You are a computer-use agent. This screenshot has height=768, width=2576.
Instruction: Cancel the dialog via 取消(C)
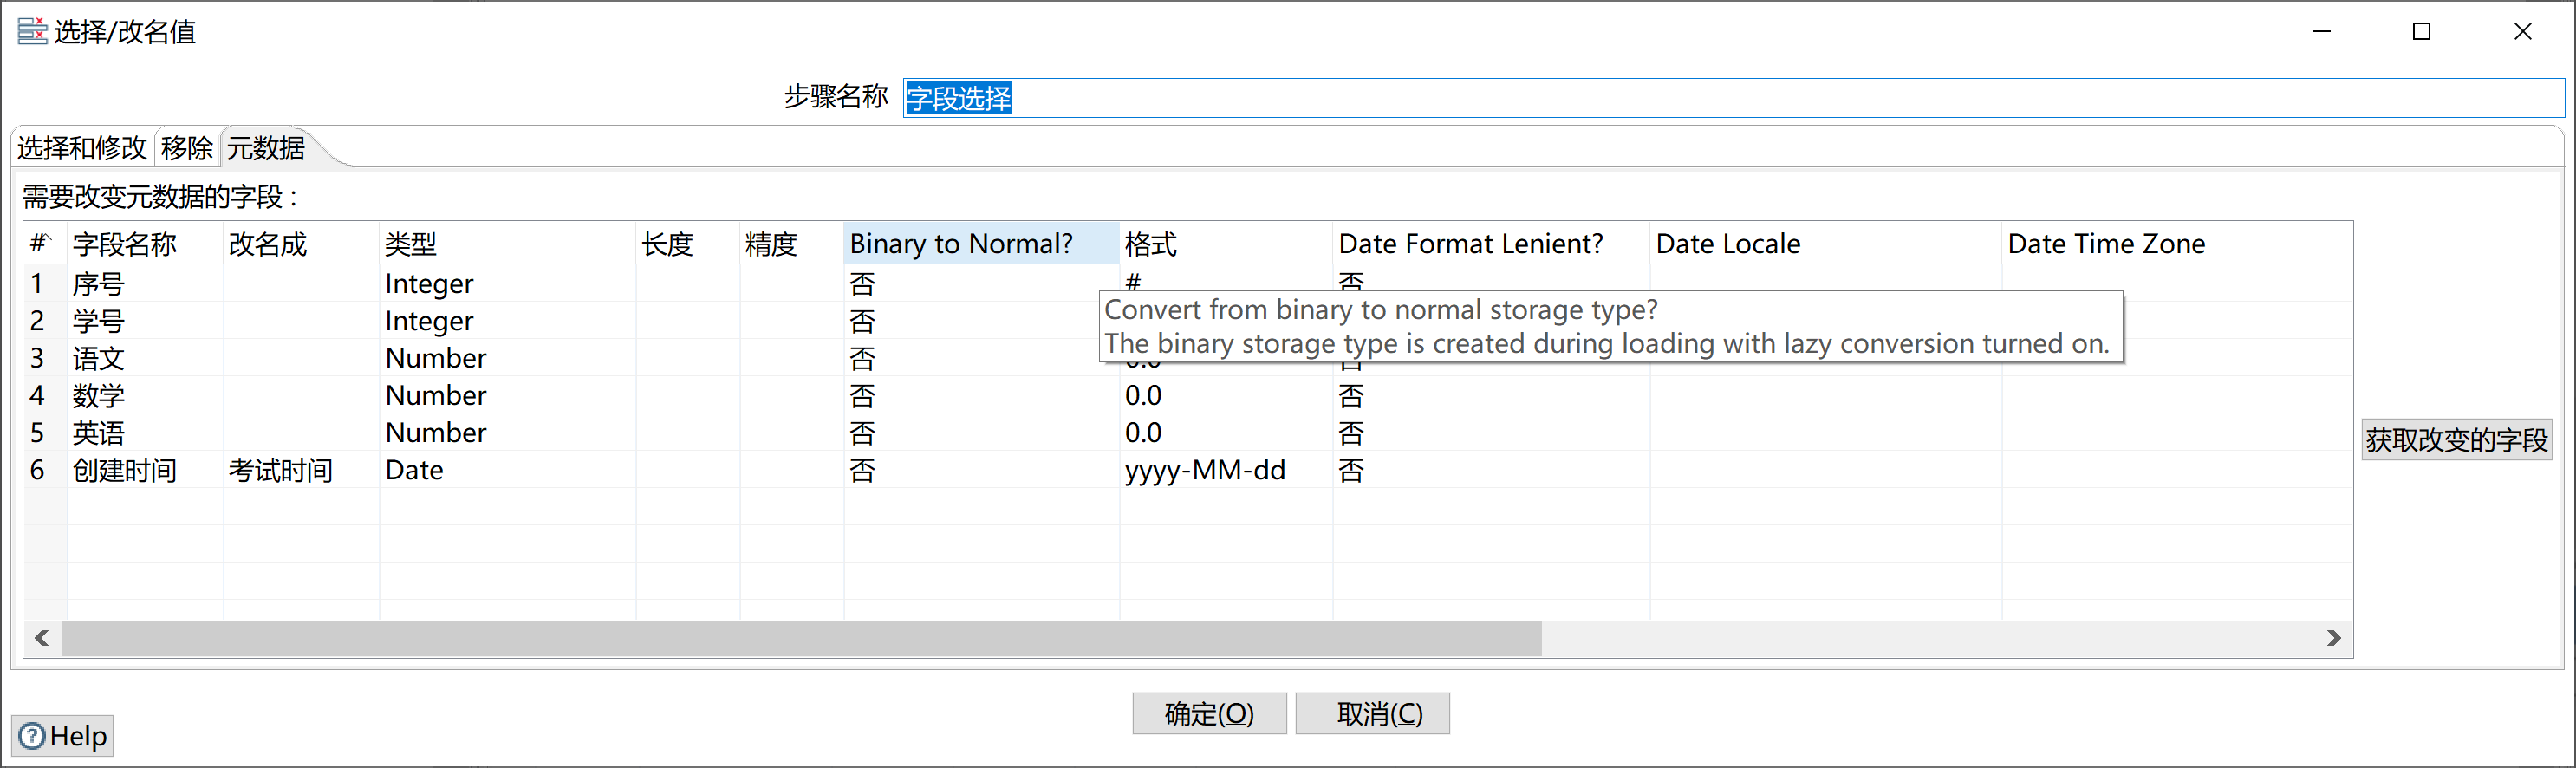(x=1372, y=713)
